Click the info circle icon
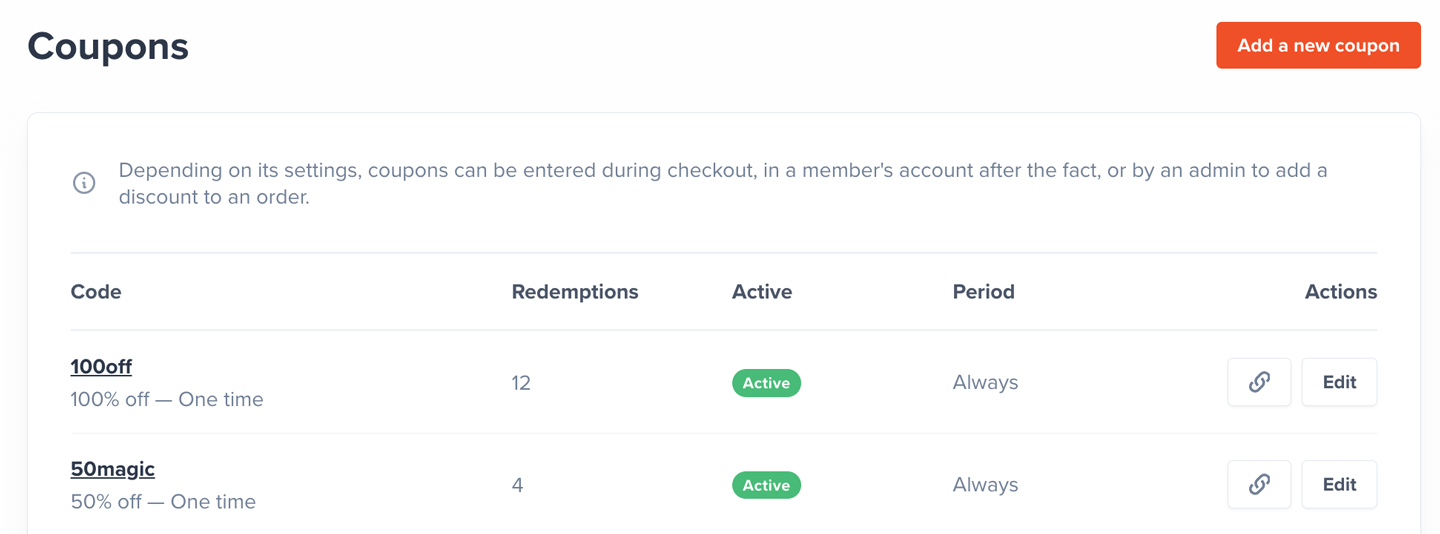This screenshot has height=534, width=1440. point(84,183)
